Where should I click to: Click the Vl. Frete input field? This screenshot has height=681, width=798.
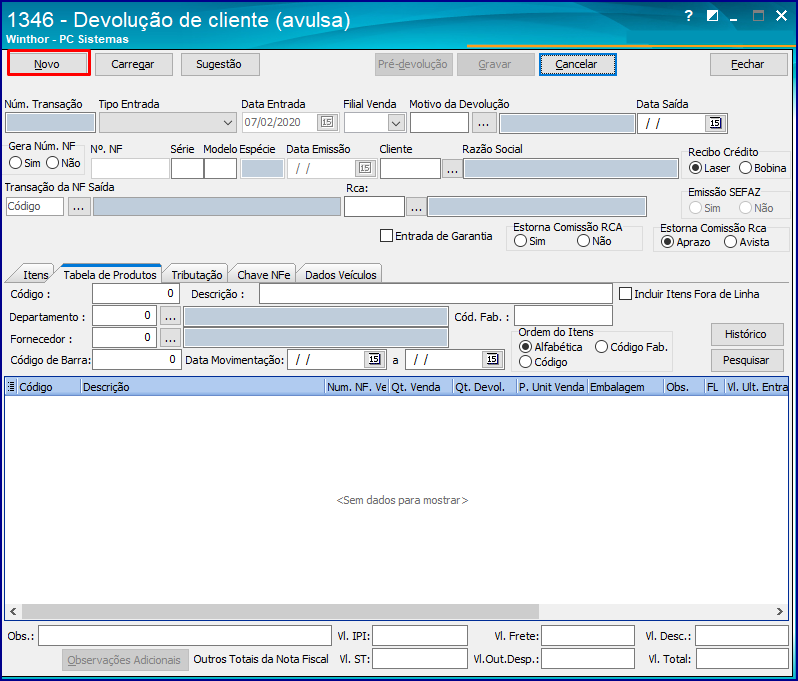point(588,636)
